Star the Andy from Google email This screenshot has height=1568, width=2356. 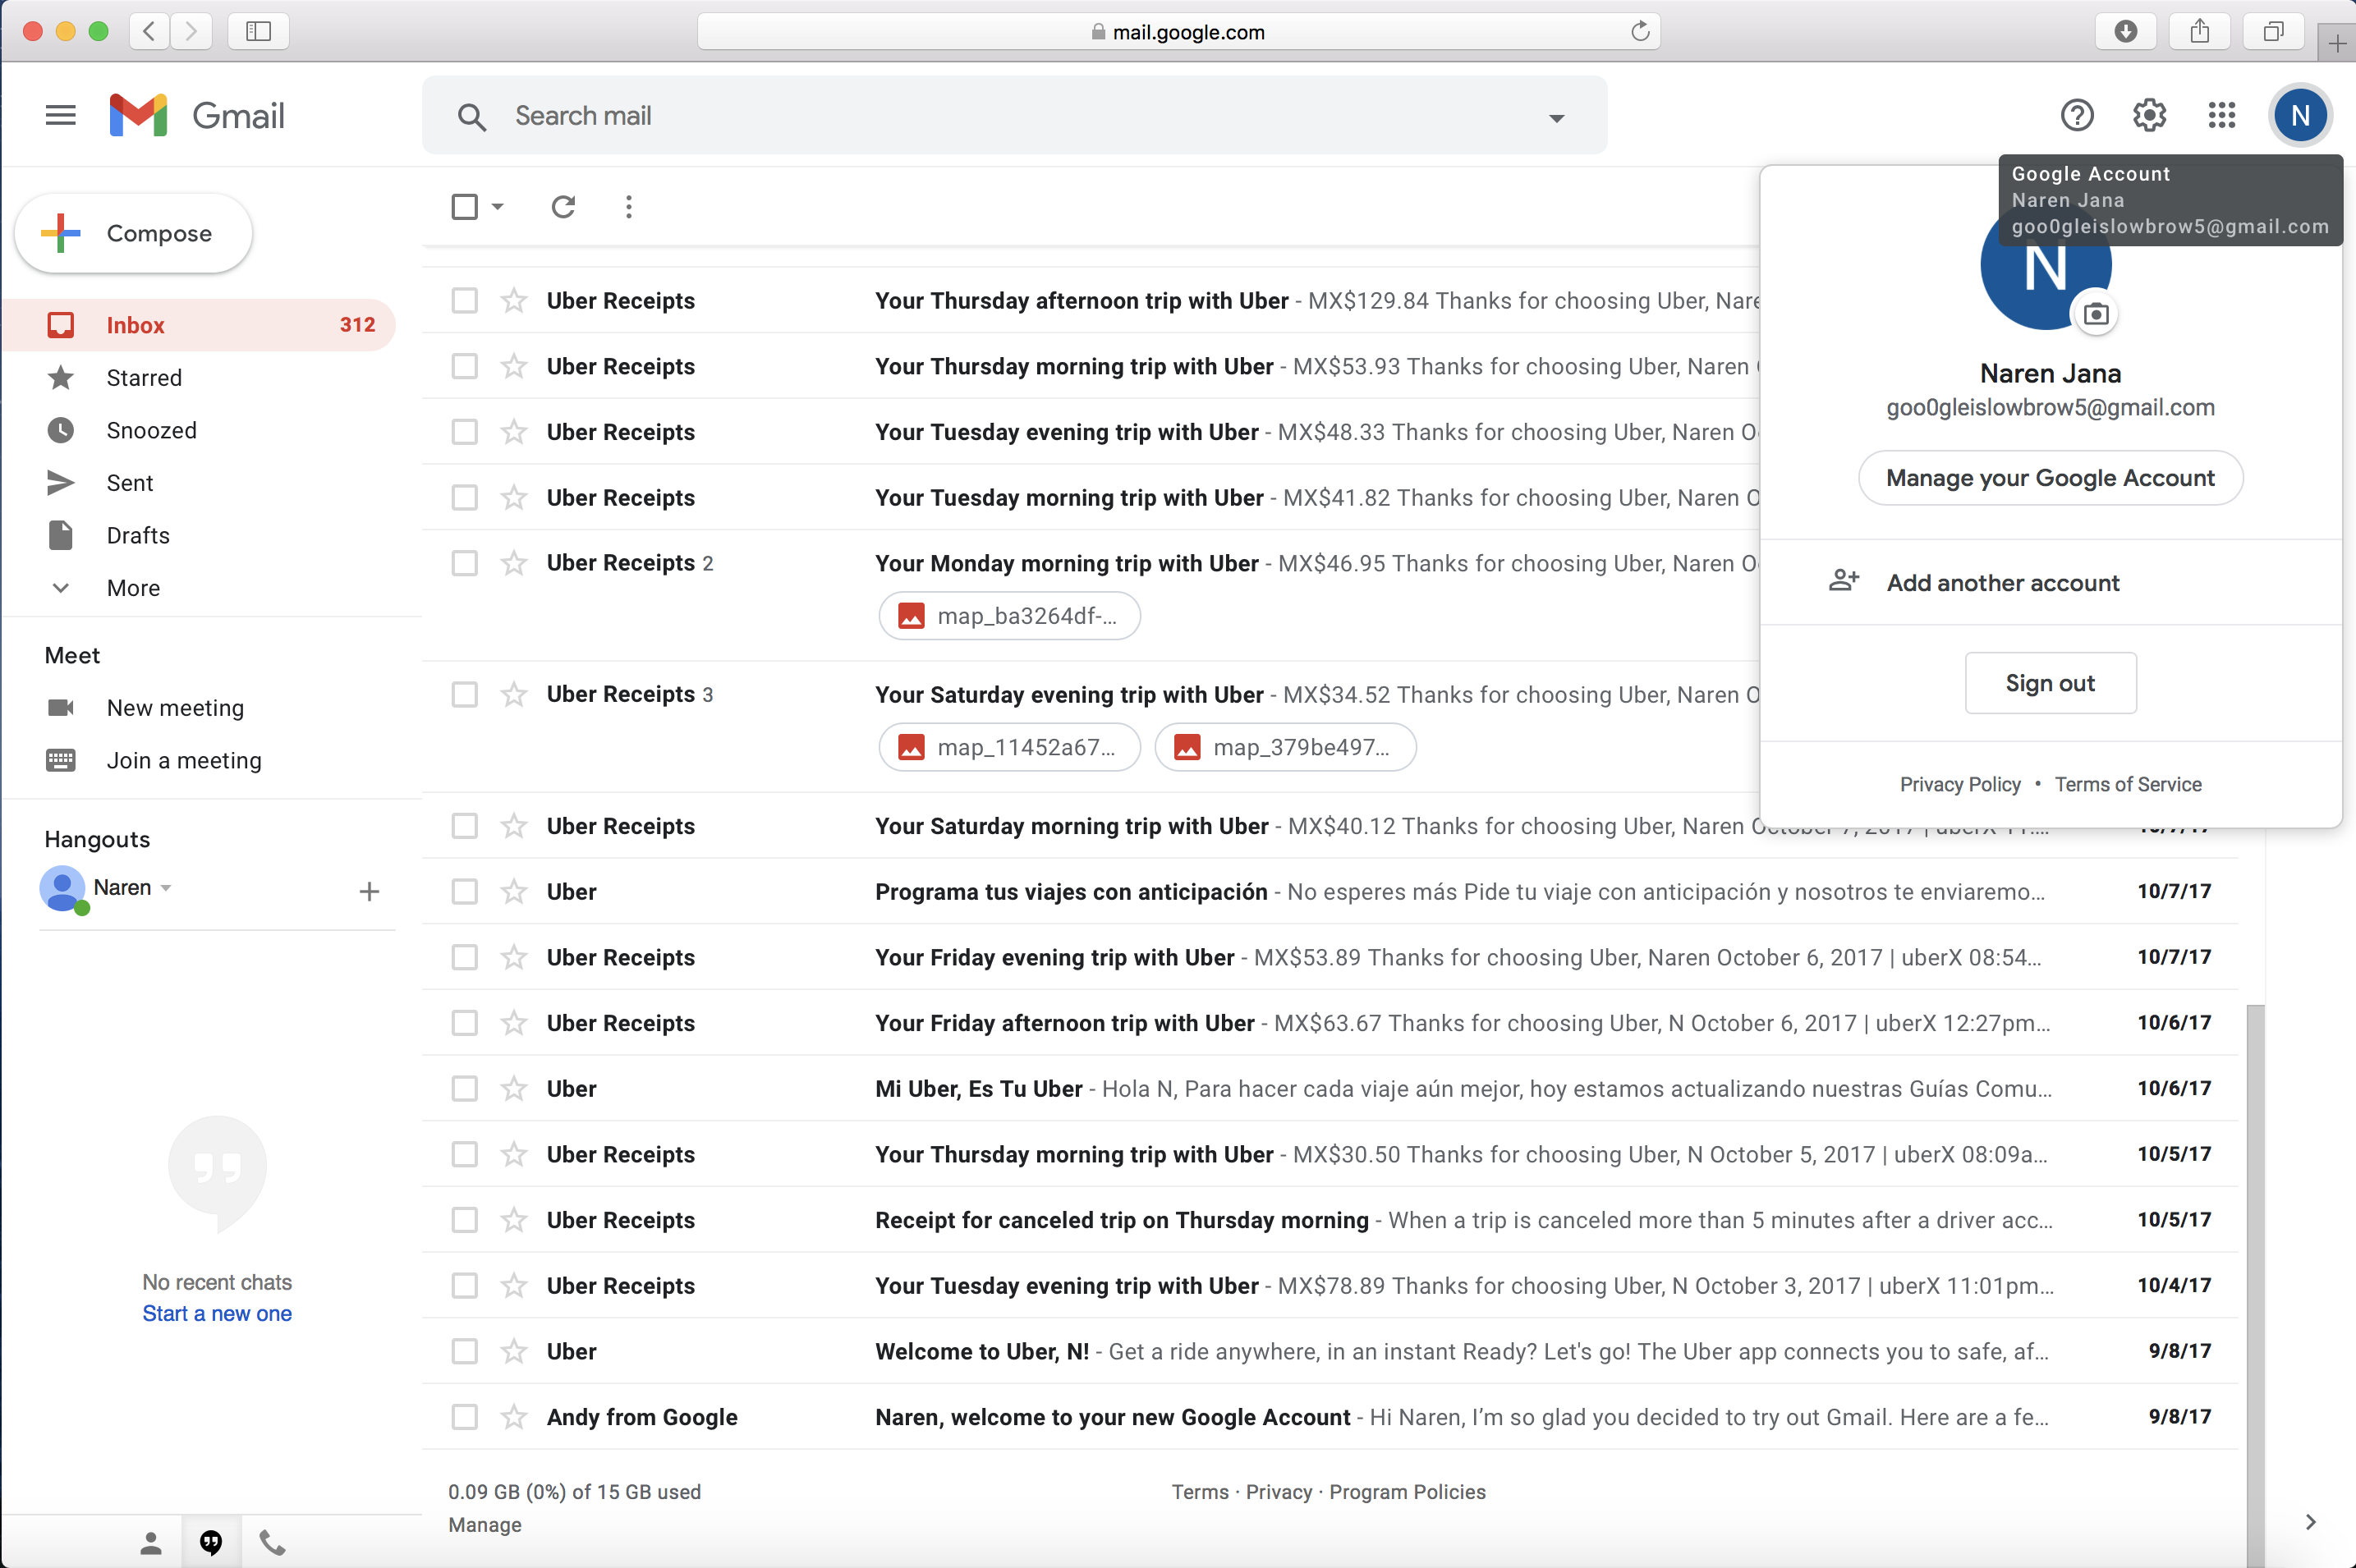(514, 1417)
